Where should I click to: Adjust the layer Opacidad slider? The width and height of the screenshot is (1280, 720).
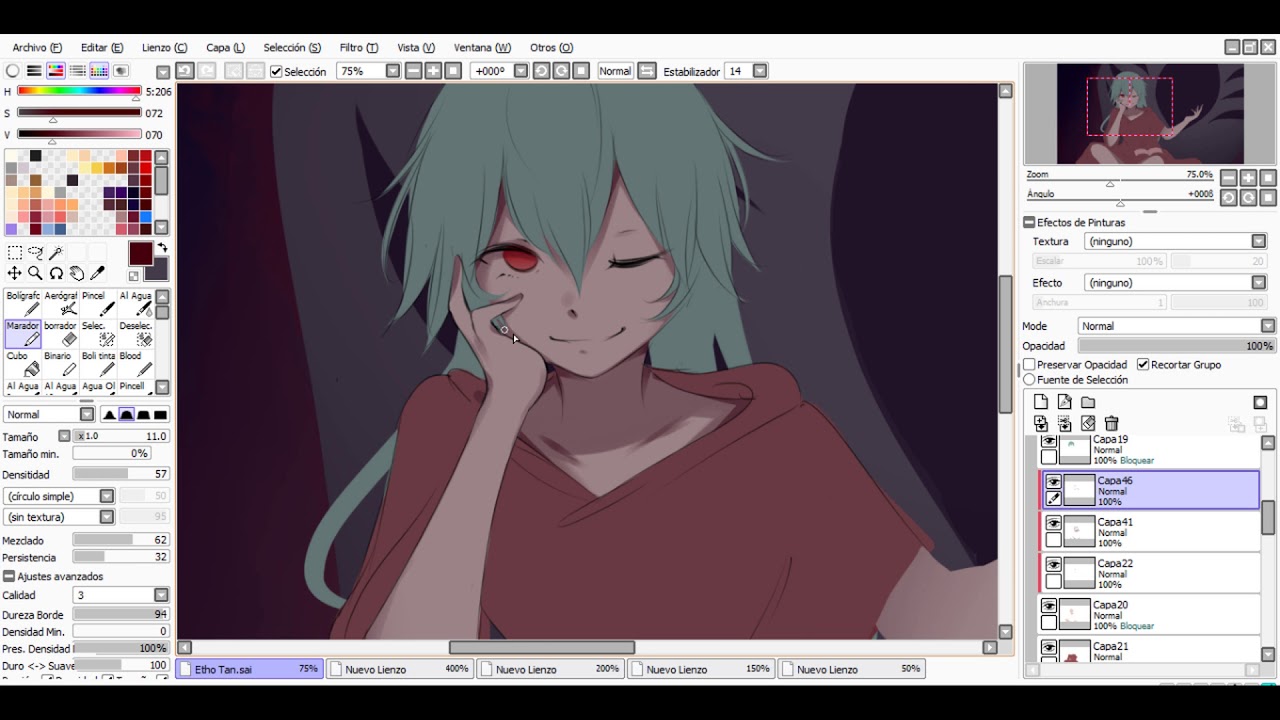click(1177, 346)
